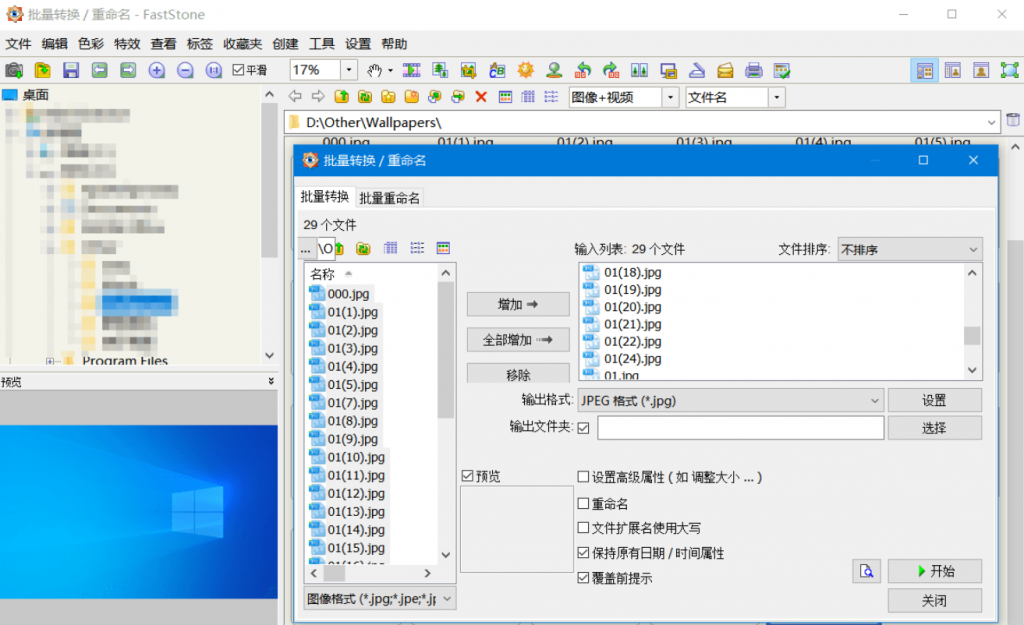
Task: Open the 文件名 sort dropdown
Action: [x=776, y=97]
